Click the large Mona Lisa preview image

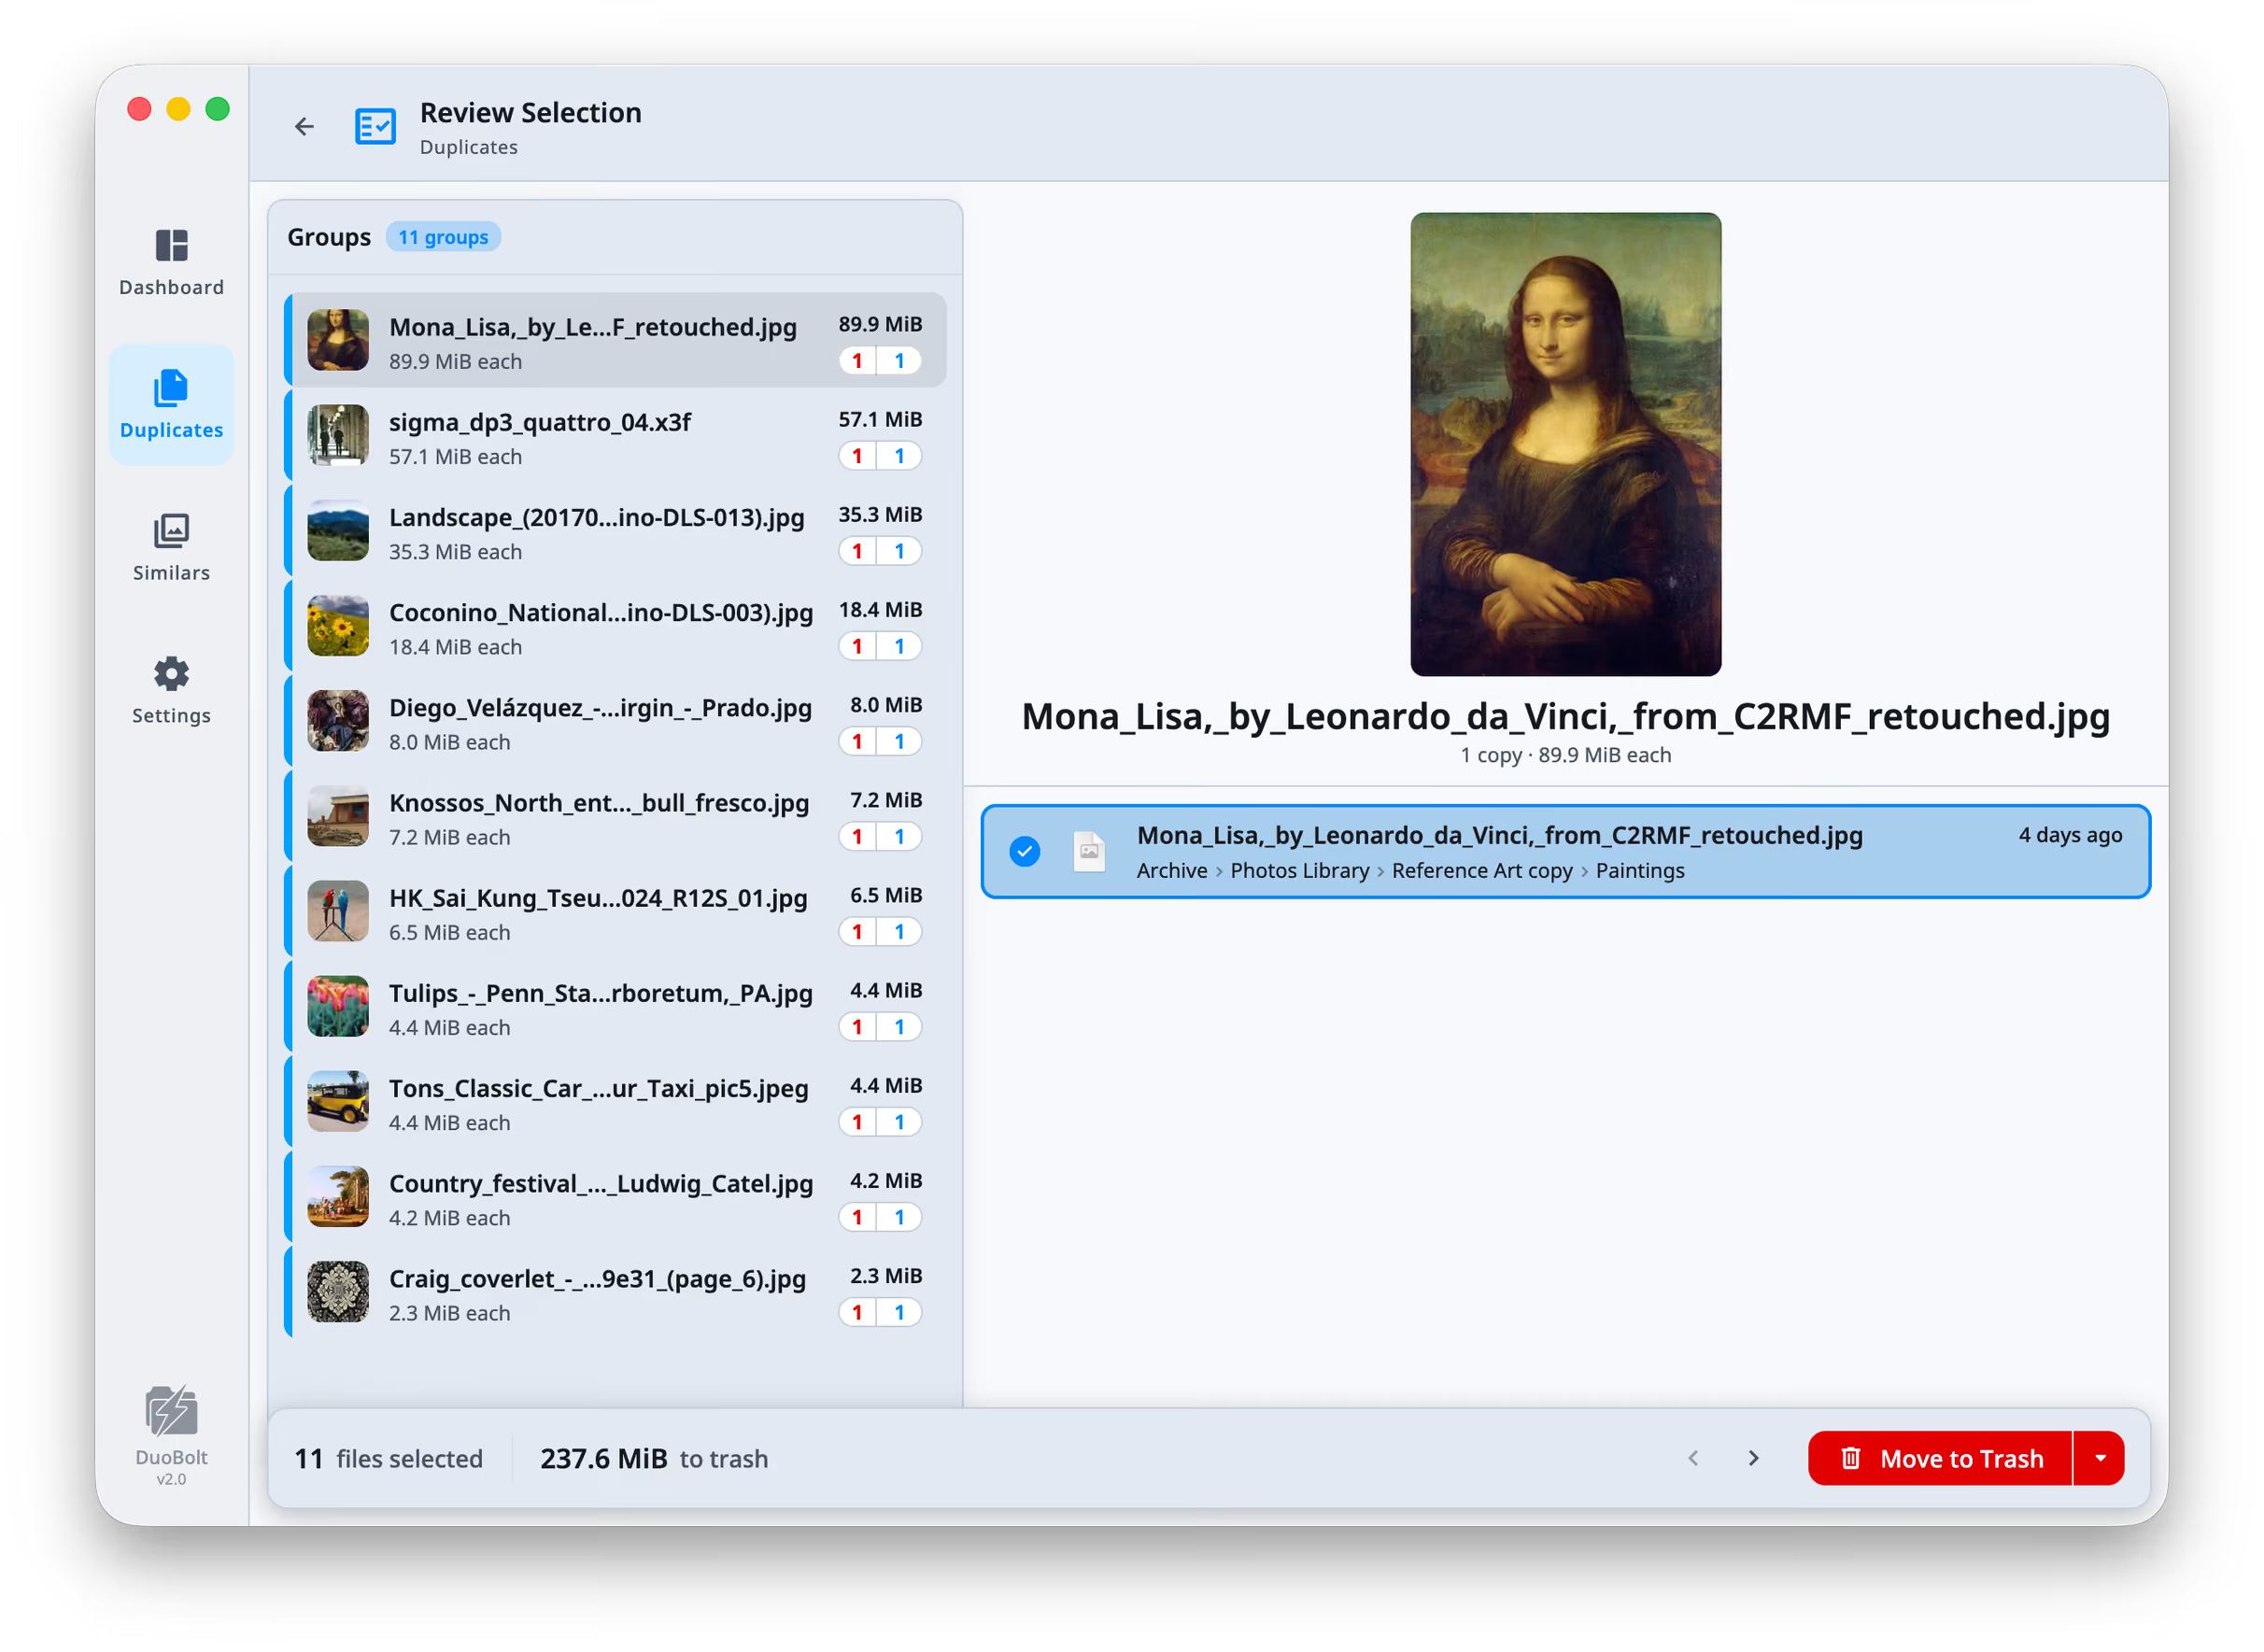pos(1566,444)
